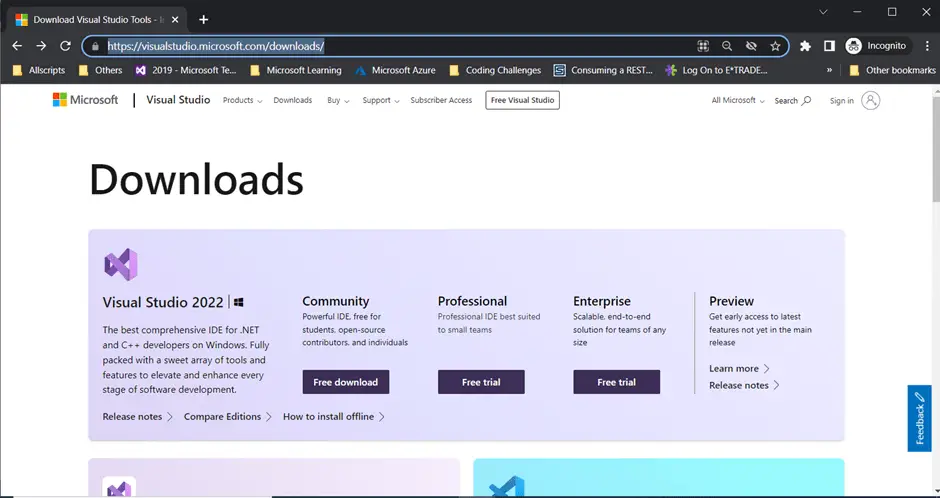Open the site Search
940x498 pixels.
793,101
